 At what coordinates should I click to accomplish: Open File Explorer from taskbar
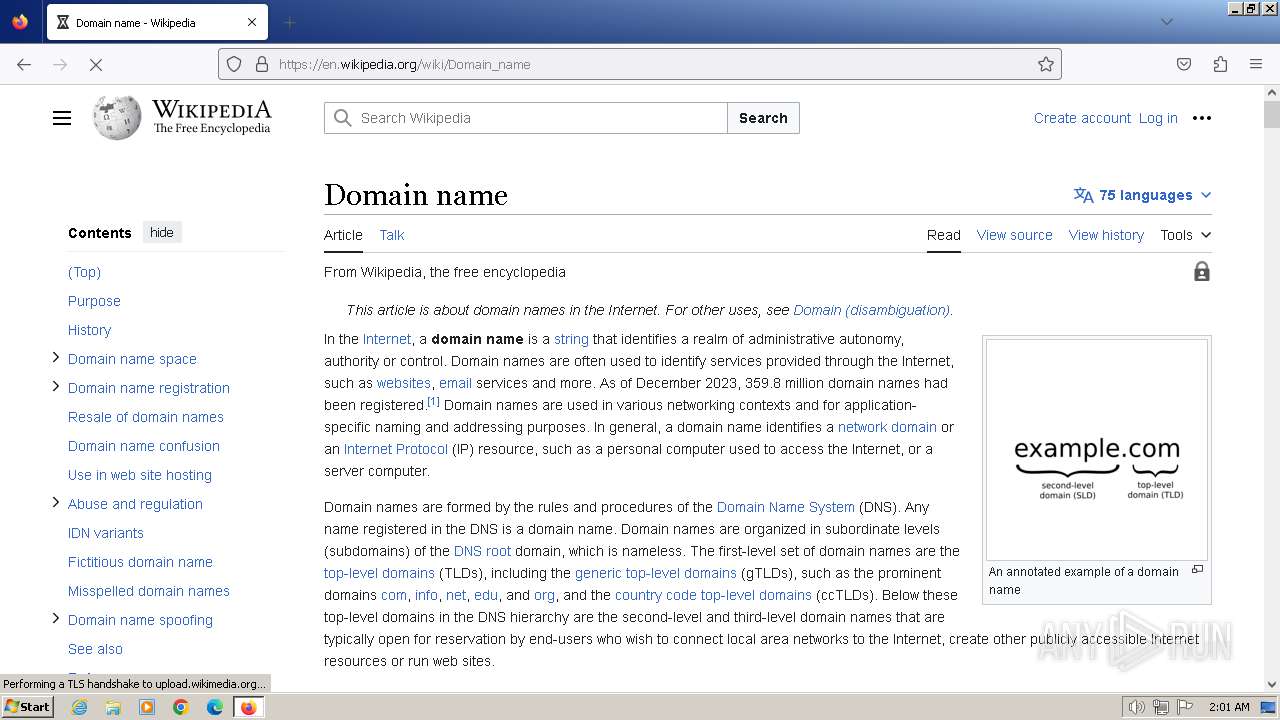tap(113, 707)
